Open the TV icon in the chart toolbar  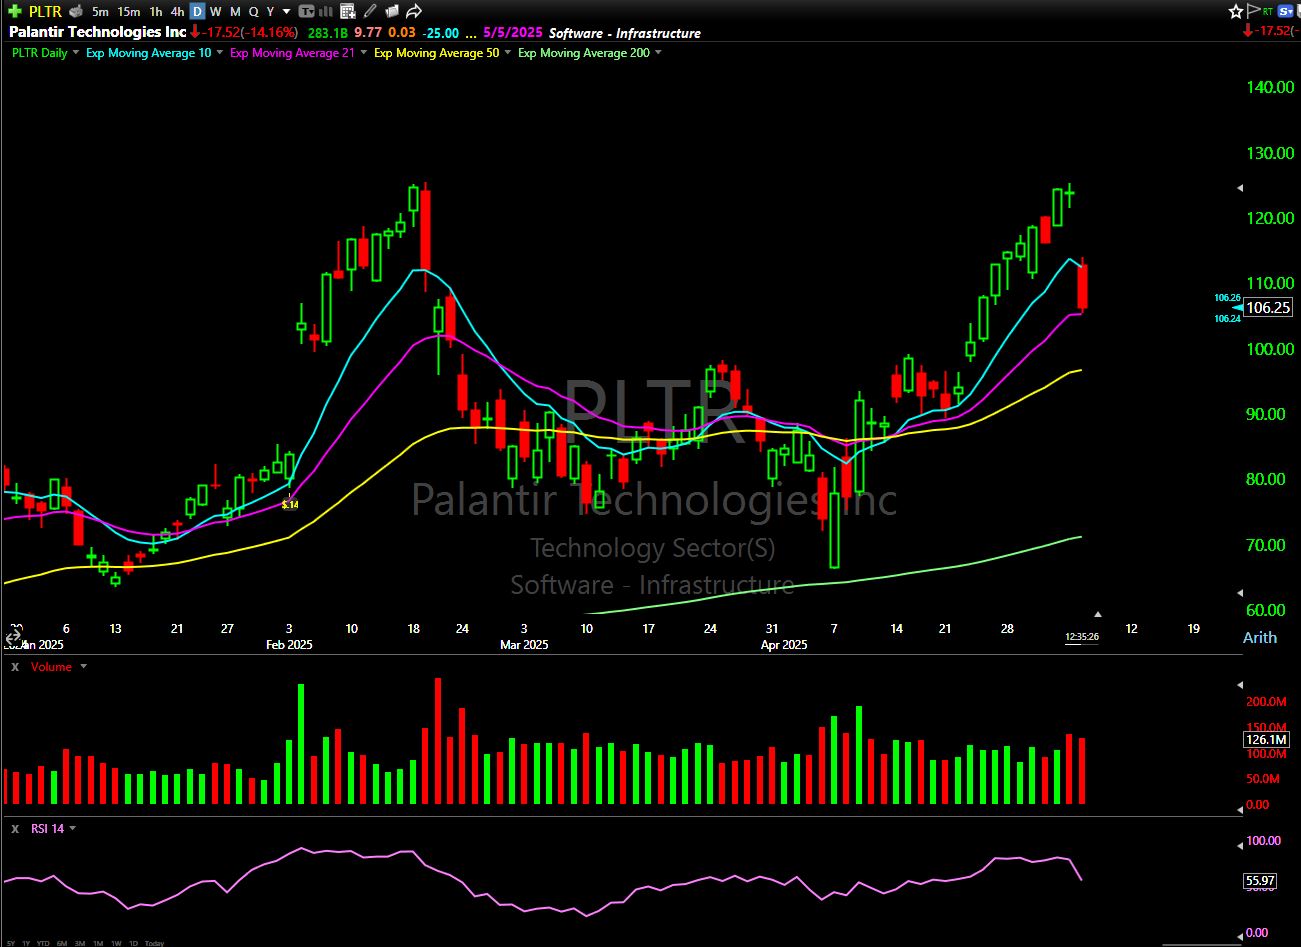click(x=306, y=11)
